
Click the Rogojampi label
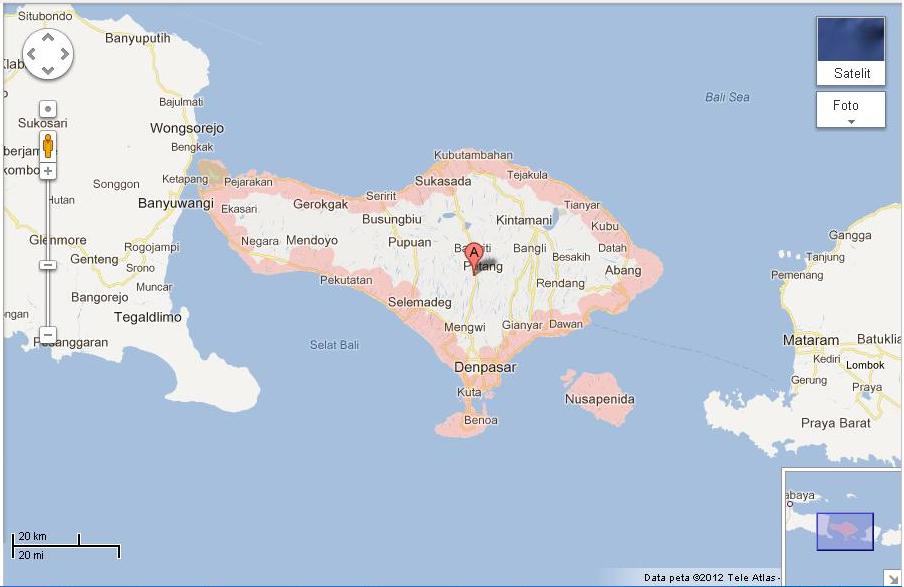[152, 247]
